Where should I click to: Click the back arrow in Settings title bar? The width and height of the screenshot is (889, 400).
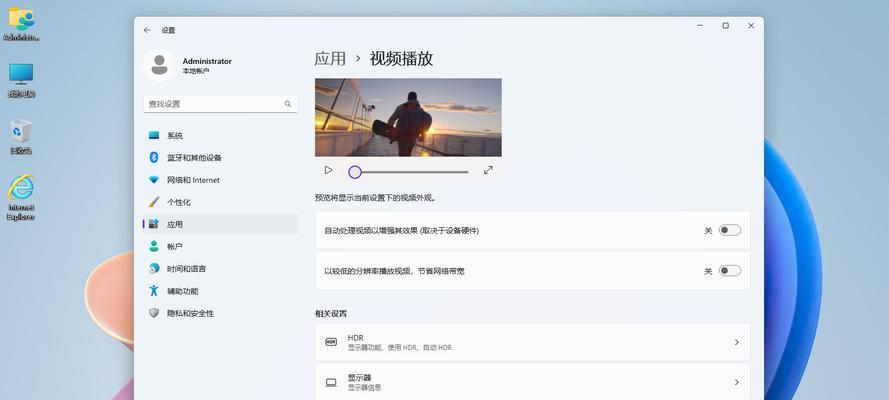point(147,30)
